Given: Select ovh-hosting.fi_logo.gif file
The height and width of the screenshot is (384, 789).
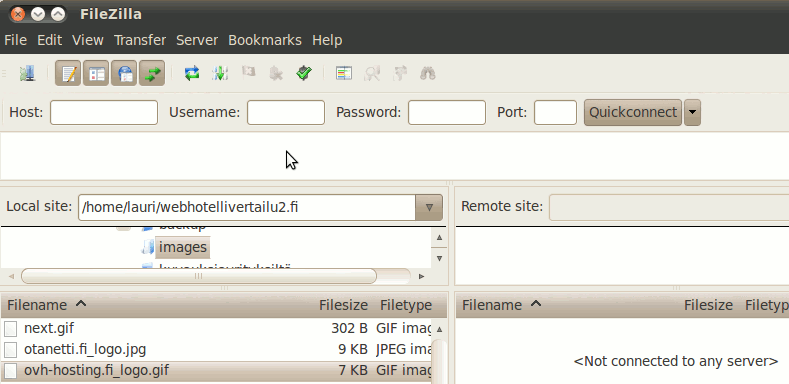Looking at the screenshot, I should [x=97, y=370].
